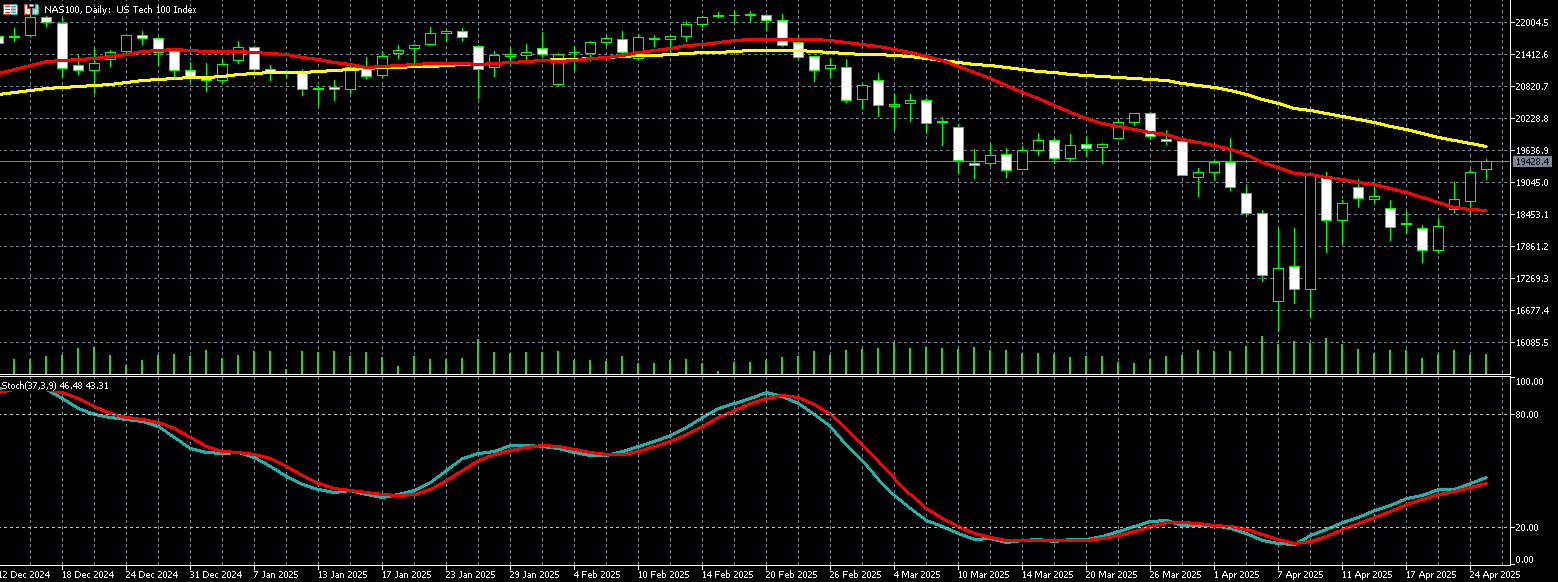
Task: Click price scale value 18453.1
Action: pos(1531,215)
